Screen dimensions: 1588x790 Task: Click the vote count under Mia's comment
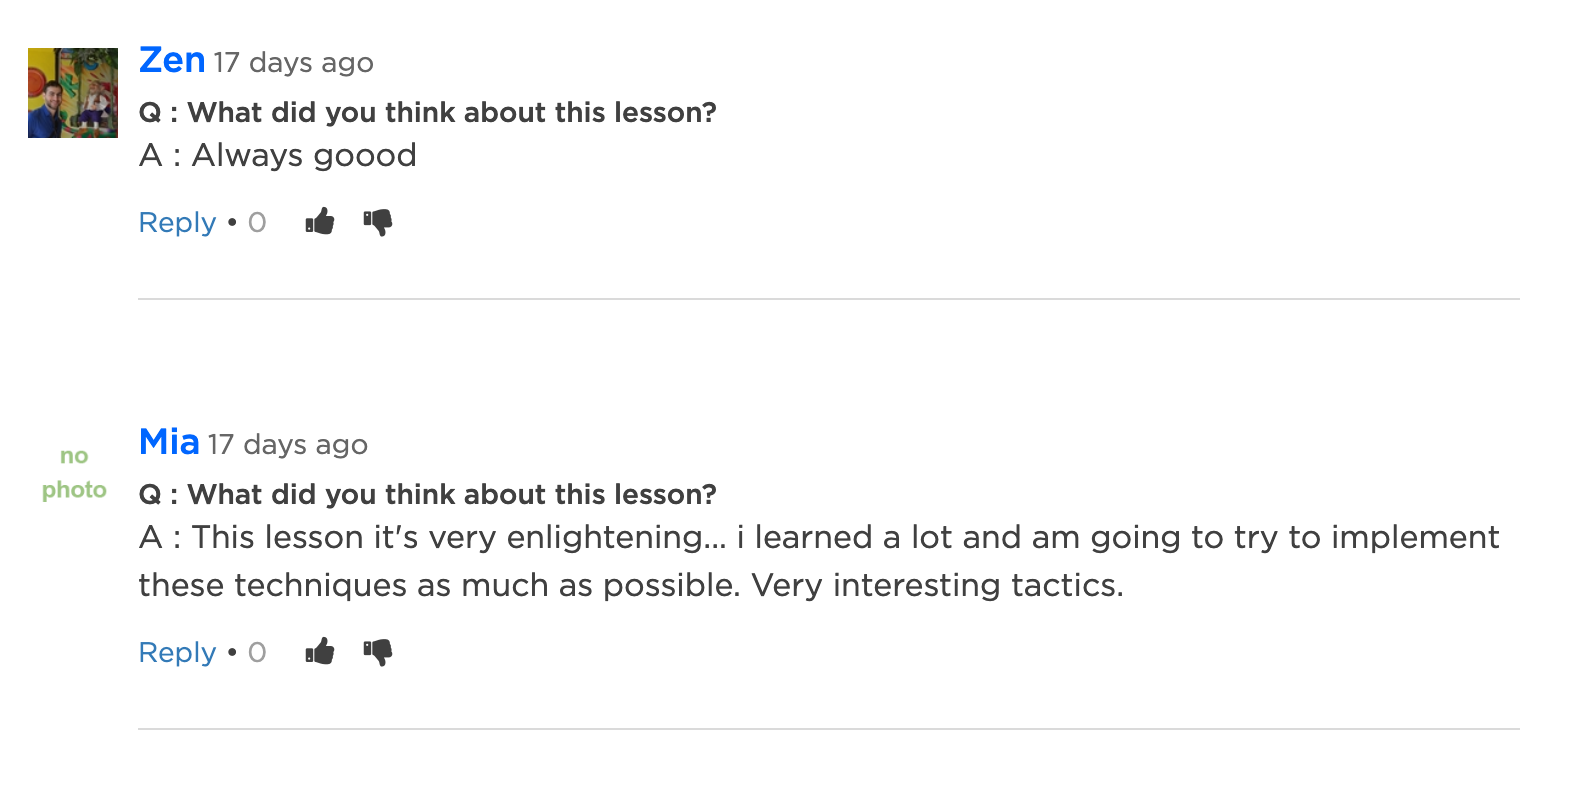(x=257, y=652)
